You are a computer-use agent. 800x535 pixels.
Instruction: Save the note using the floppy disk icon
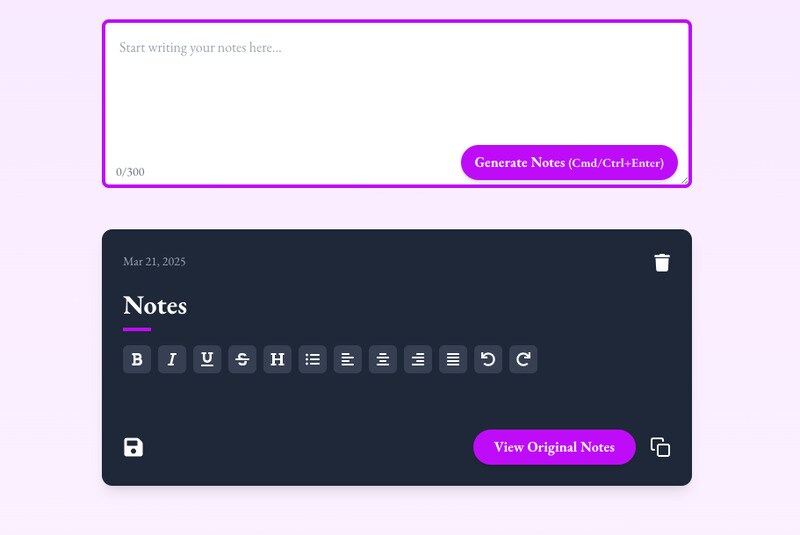pyautogui.click(x=134, y=447)
